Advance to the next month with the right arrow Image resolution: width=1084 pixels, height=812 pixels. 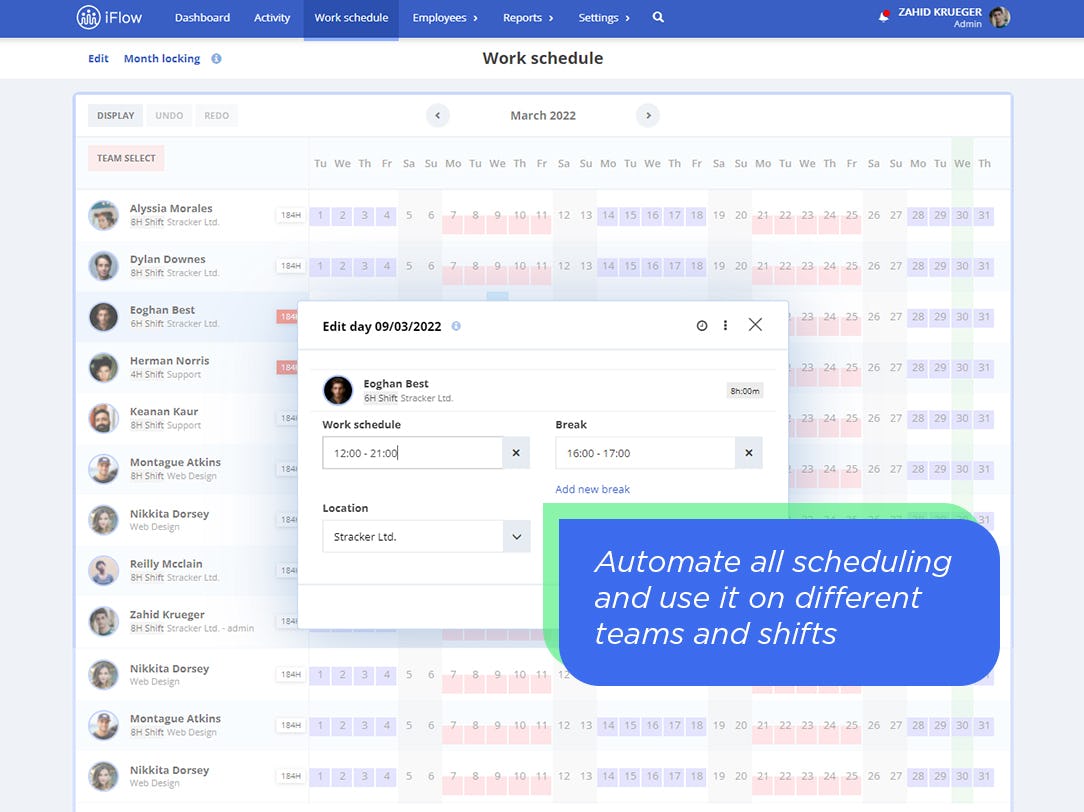click(x=648, y=115)
